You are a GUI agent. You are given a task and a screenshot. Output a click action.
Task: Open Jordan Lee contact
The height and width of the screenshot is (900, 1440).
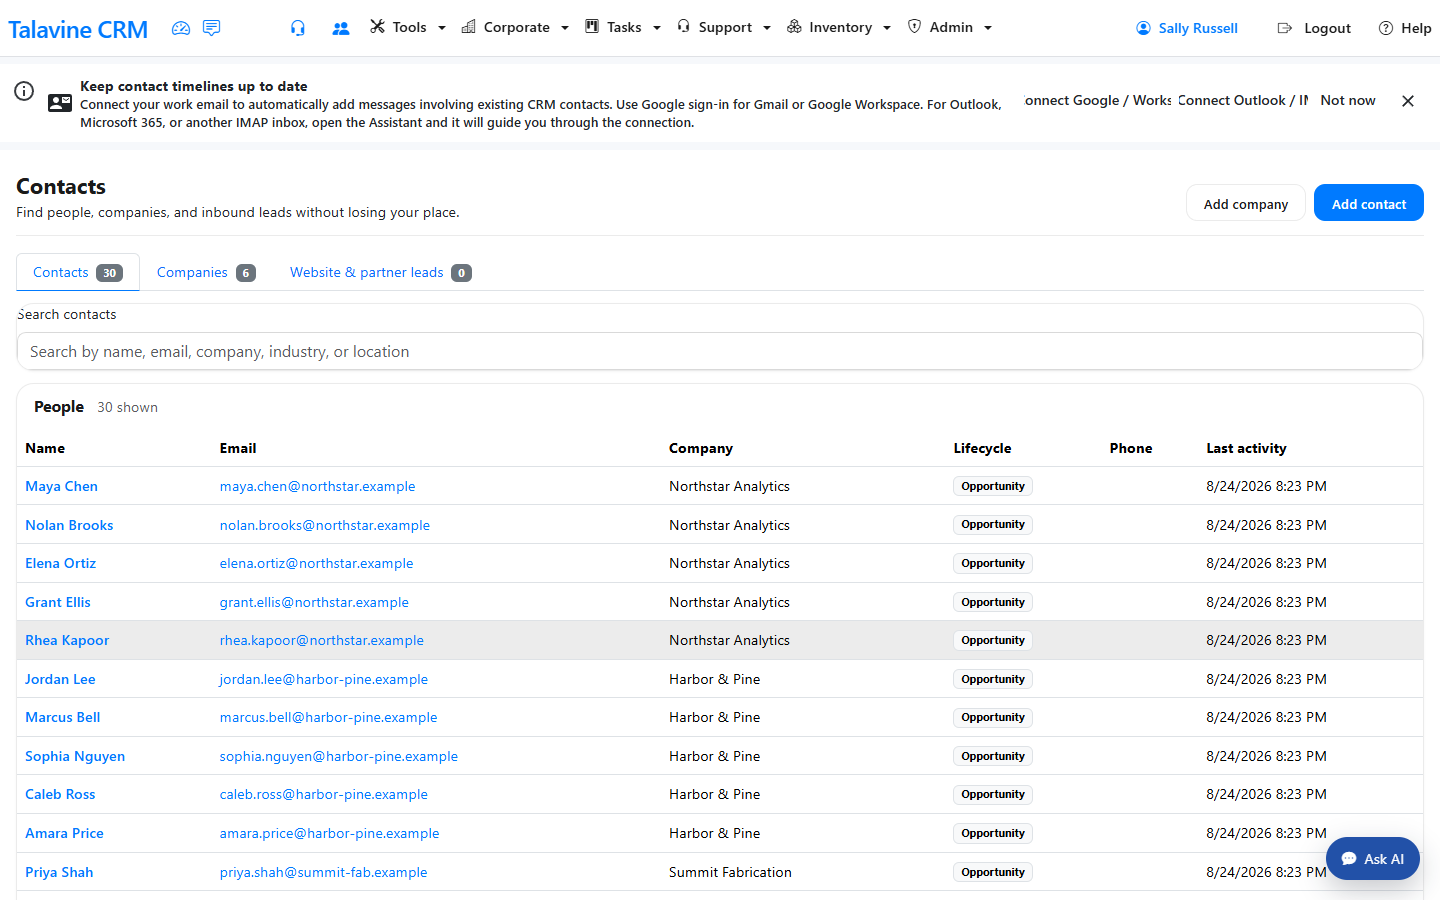pos(60,679)
